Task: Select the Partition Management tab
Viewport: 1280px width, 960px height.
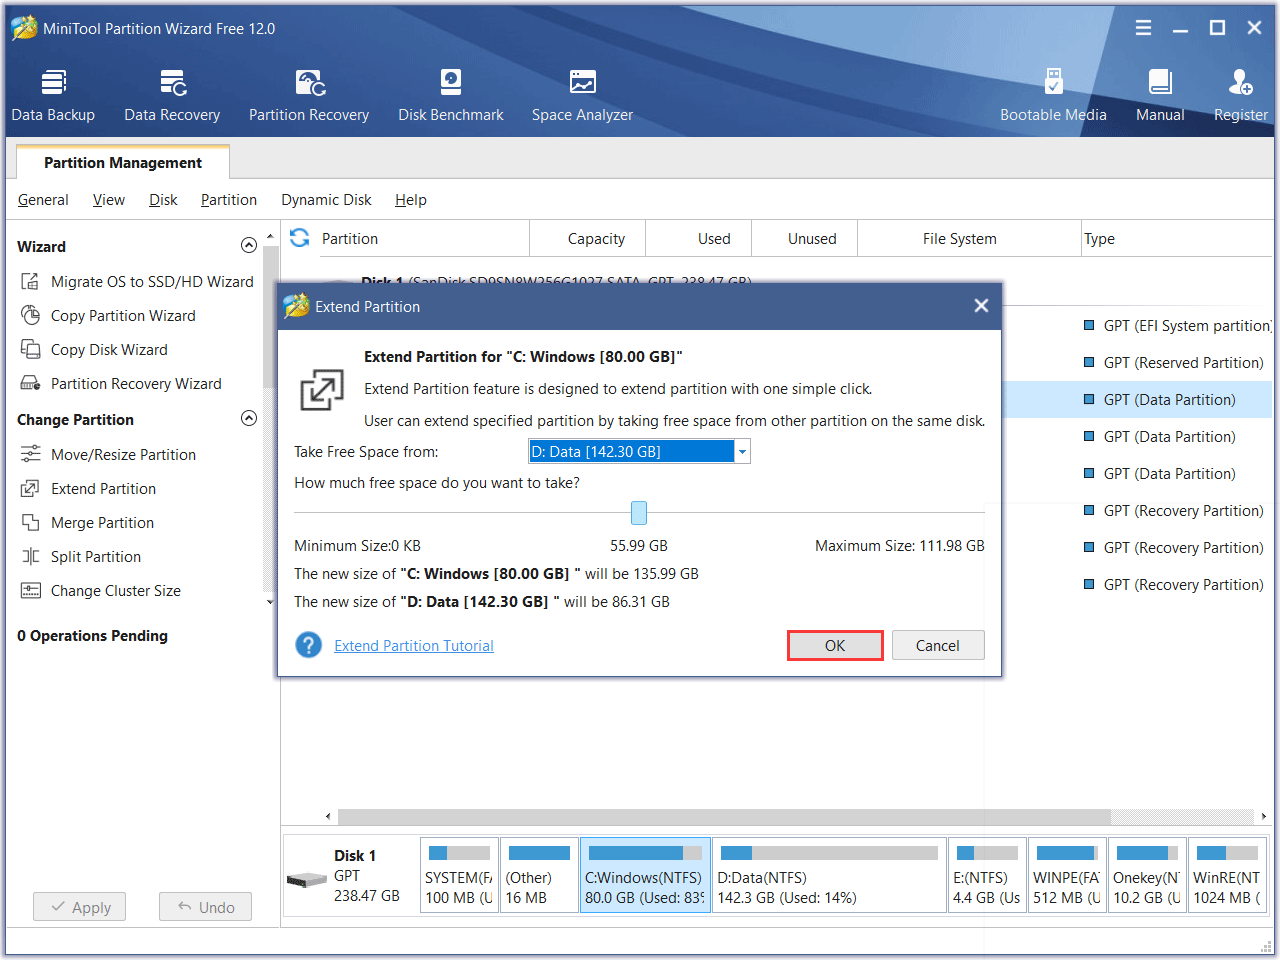Action: [x=123, y=163]
